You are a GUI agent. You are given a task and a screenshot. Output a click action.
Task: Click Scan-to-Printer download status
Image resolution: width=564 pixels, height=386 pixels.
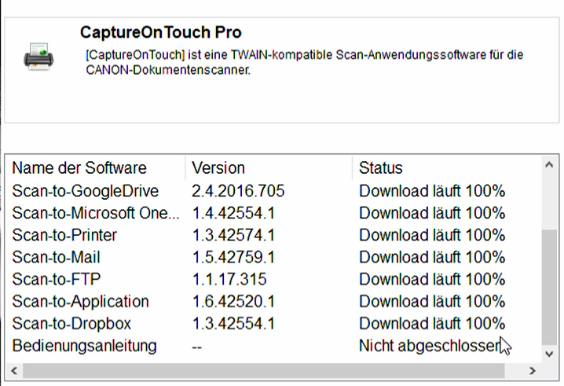[432, 235]
